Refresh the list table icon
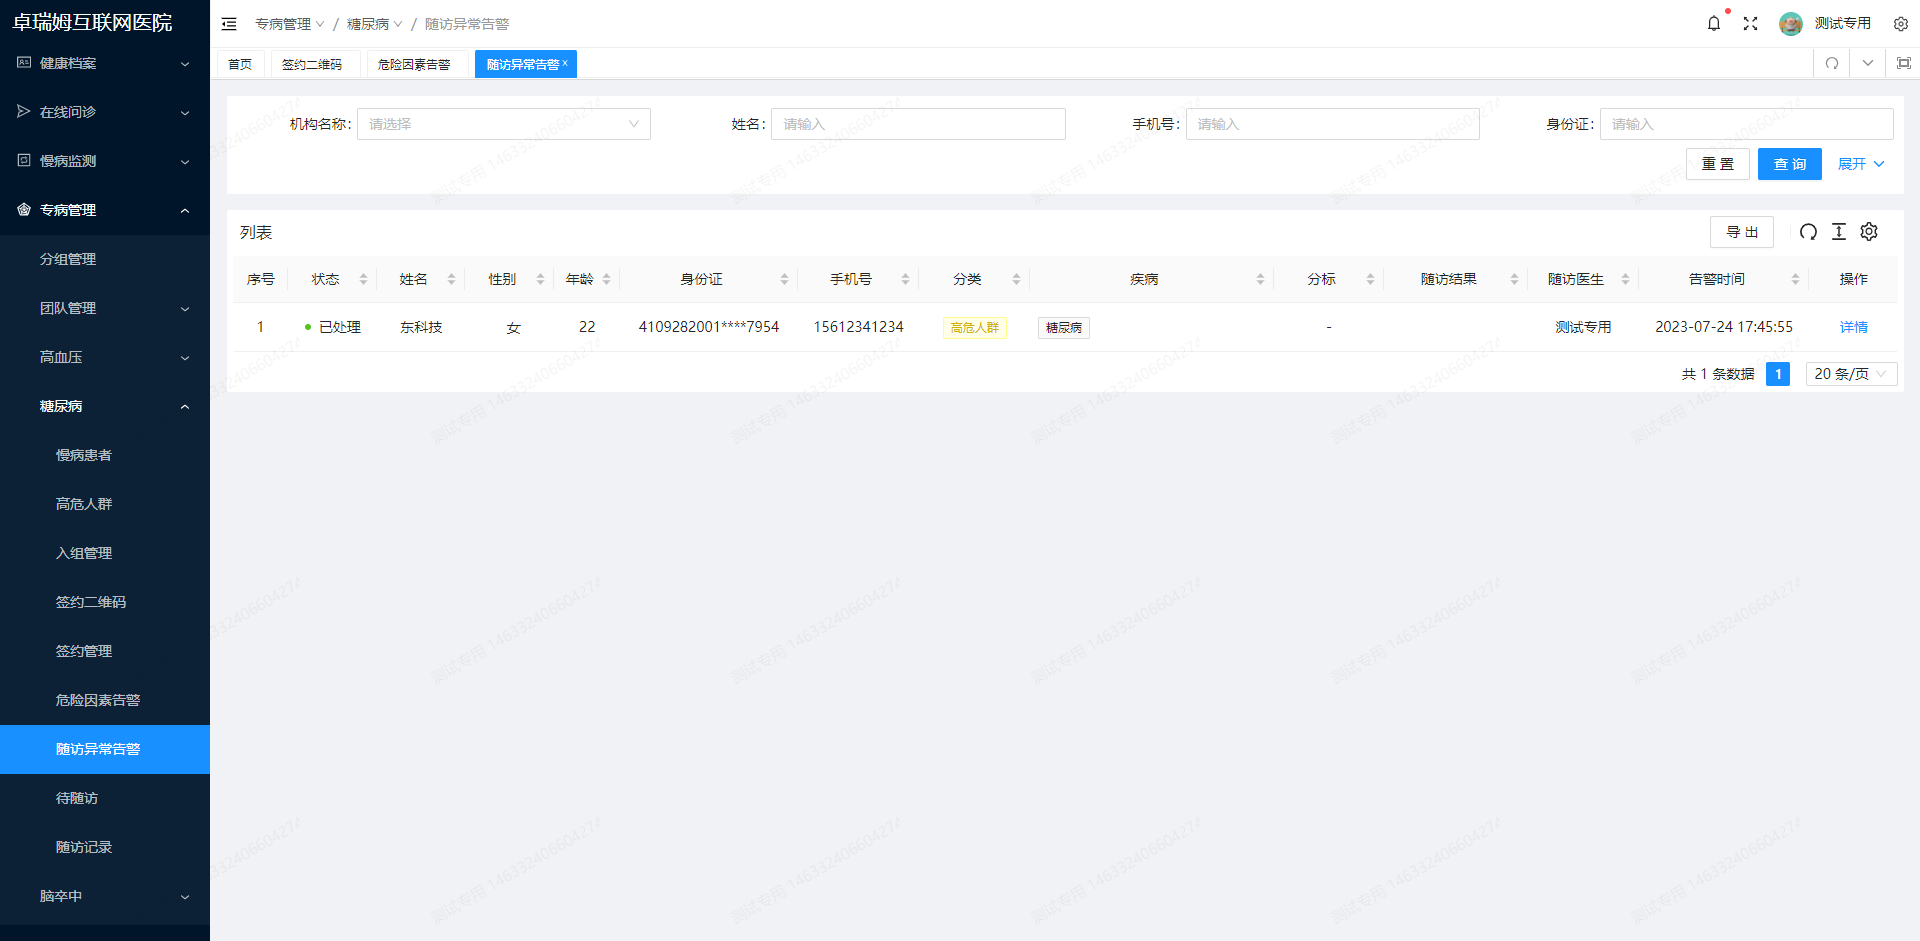Screen dimensions: 1920x941 pyautogui.click(x=1808, y=232)
